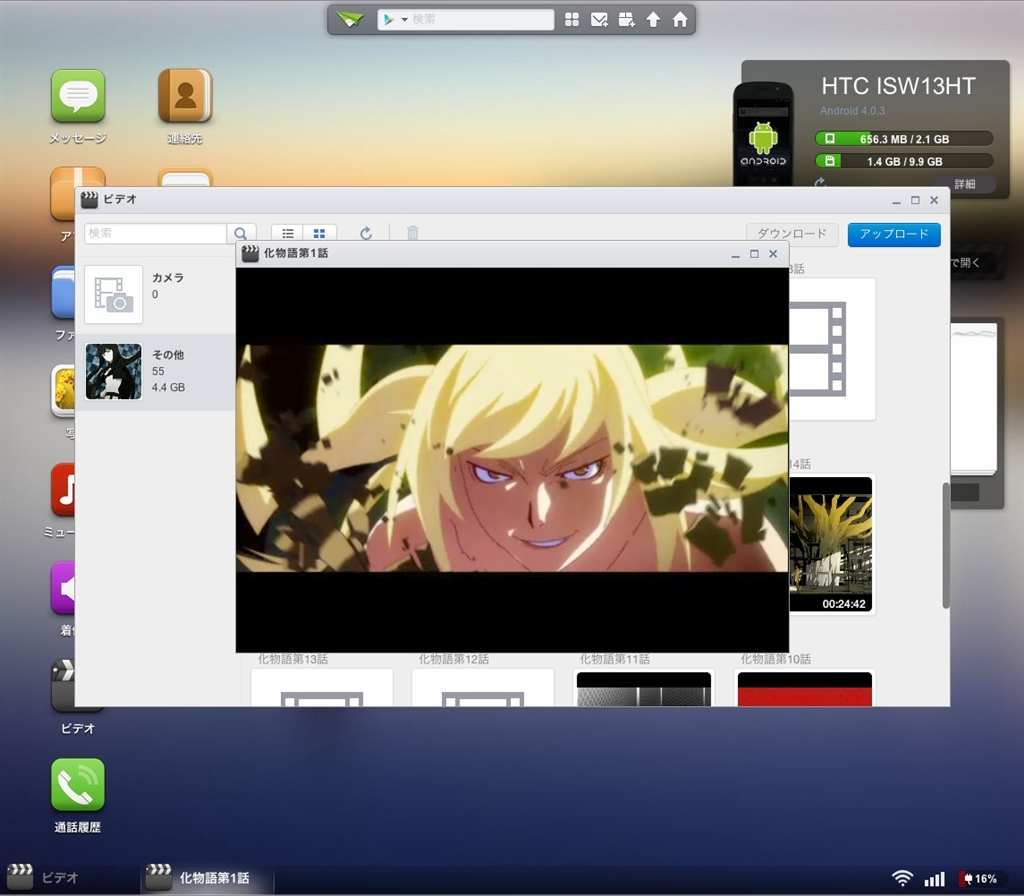This screenshot has height=896, width=1024.
Task: Click the playing 化物語第1話 video frame
Action: (512, 458)
